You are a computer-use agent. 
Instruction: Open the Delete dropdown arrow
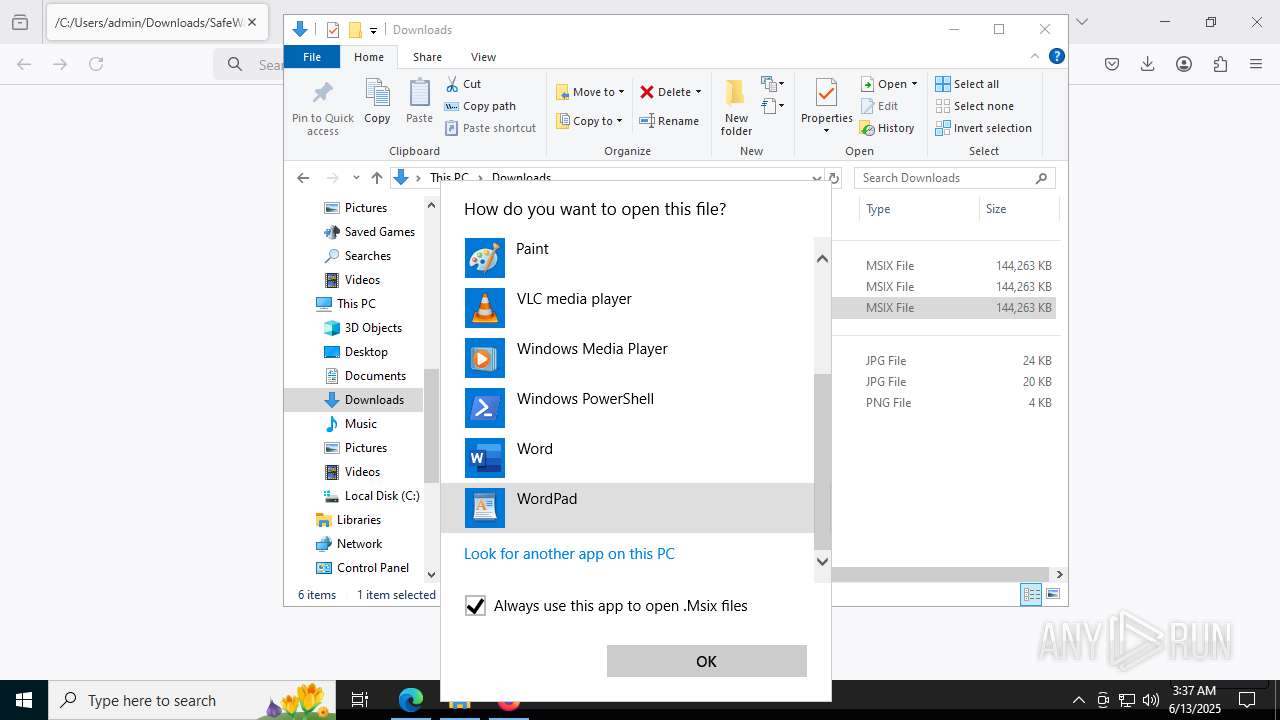[698, 92]
